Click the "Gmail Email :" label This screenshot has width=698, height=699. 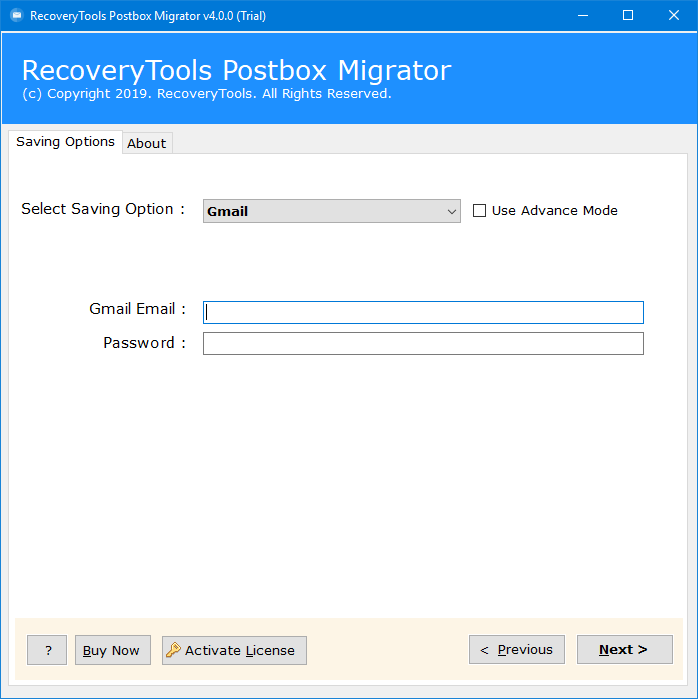tap(137, 308)
